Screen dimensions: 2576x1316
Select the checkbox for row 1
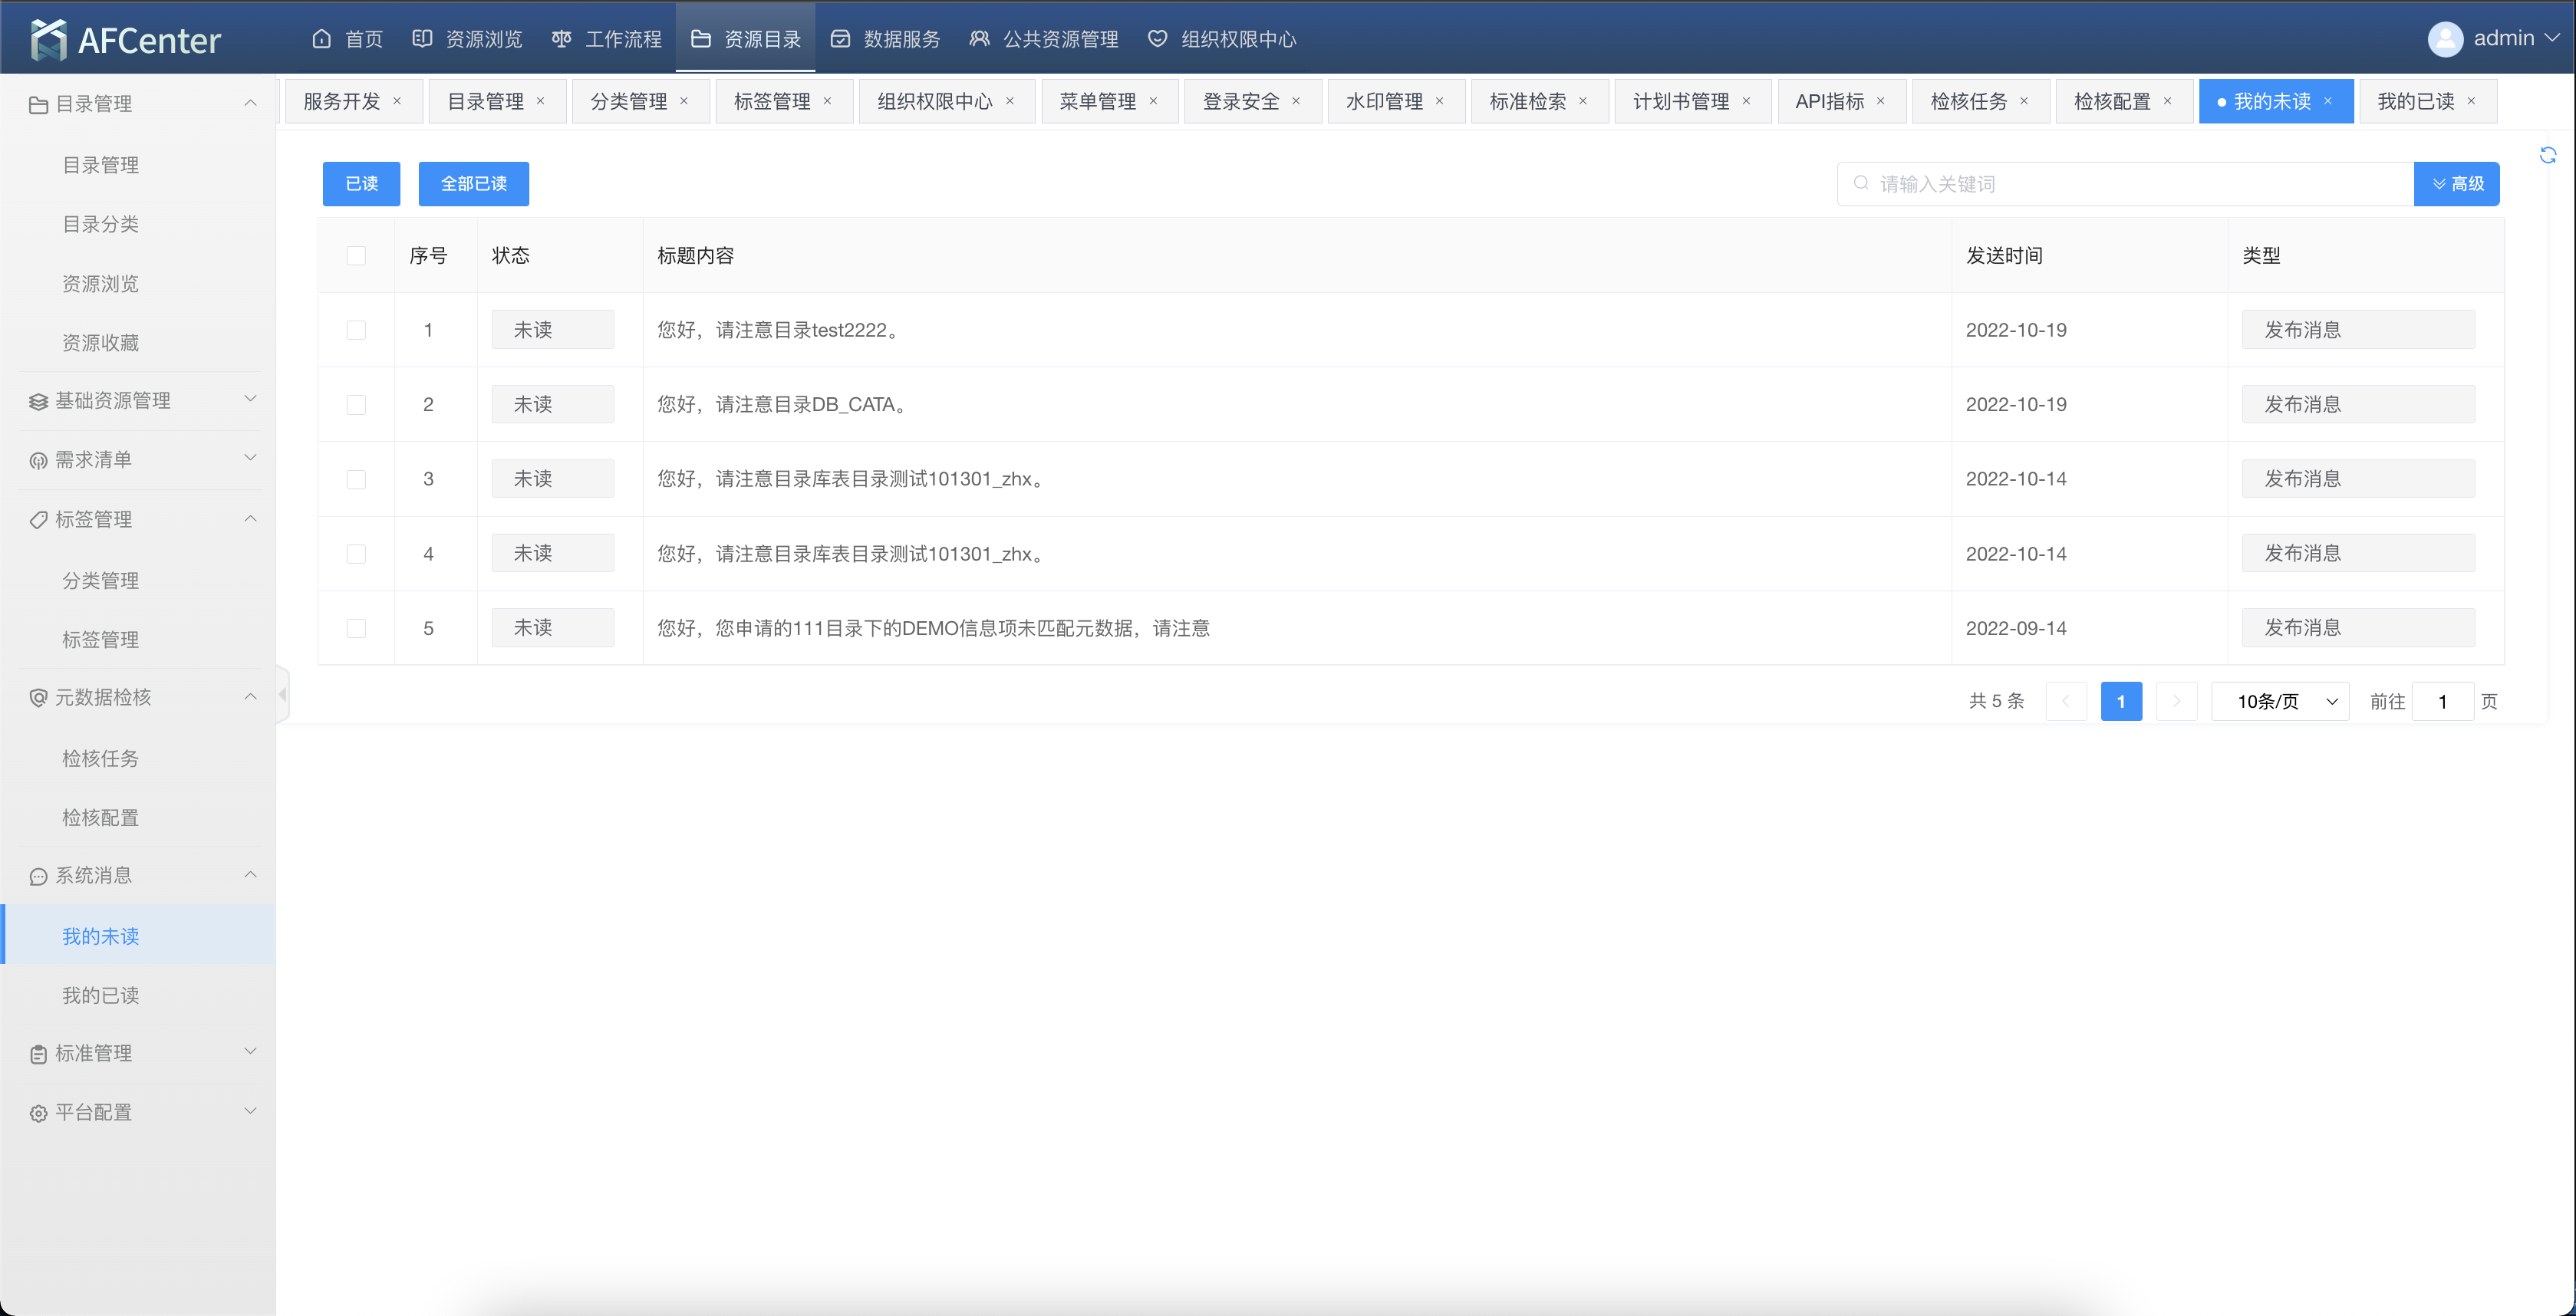[x=356, y=330]
